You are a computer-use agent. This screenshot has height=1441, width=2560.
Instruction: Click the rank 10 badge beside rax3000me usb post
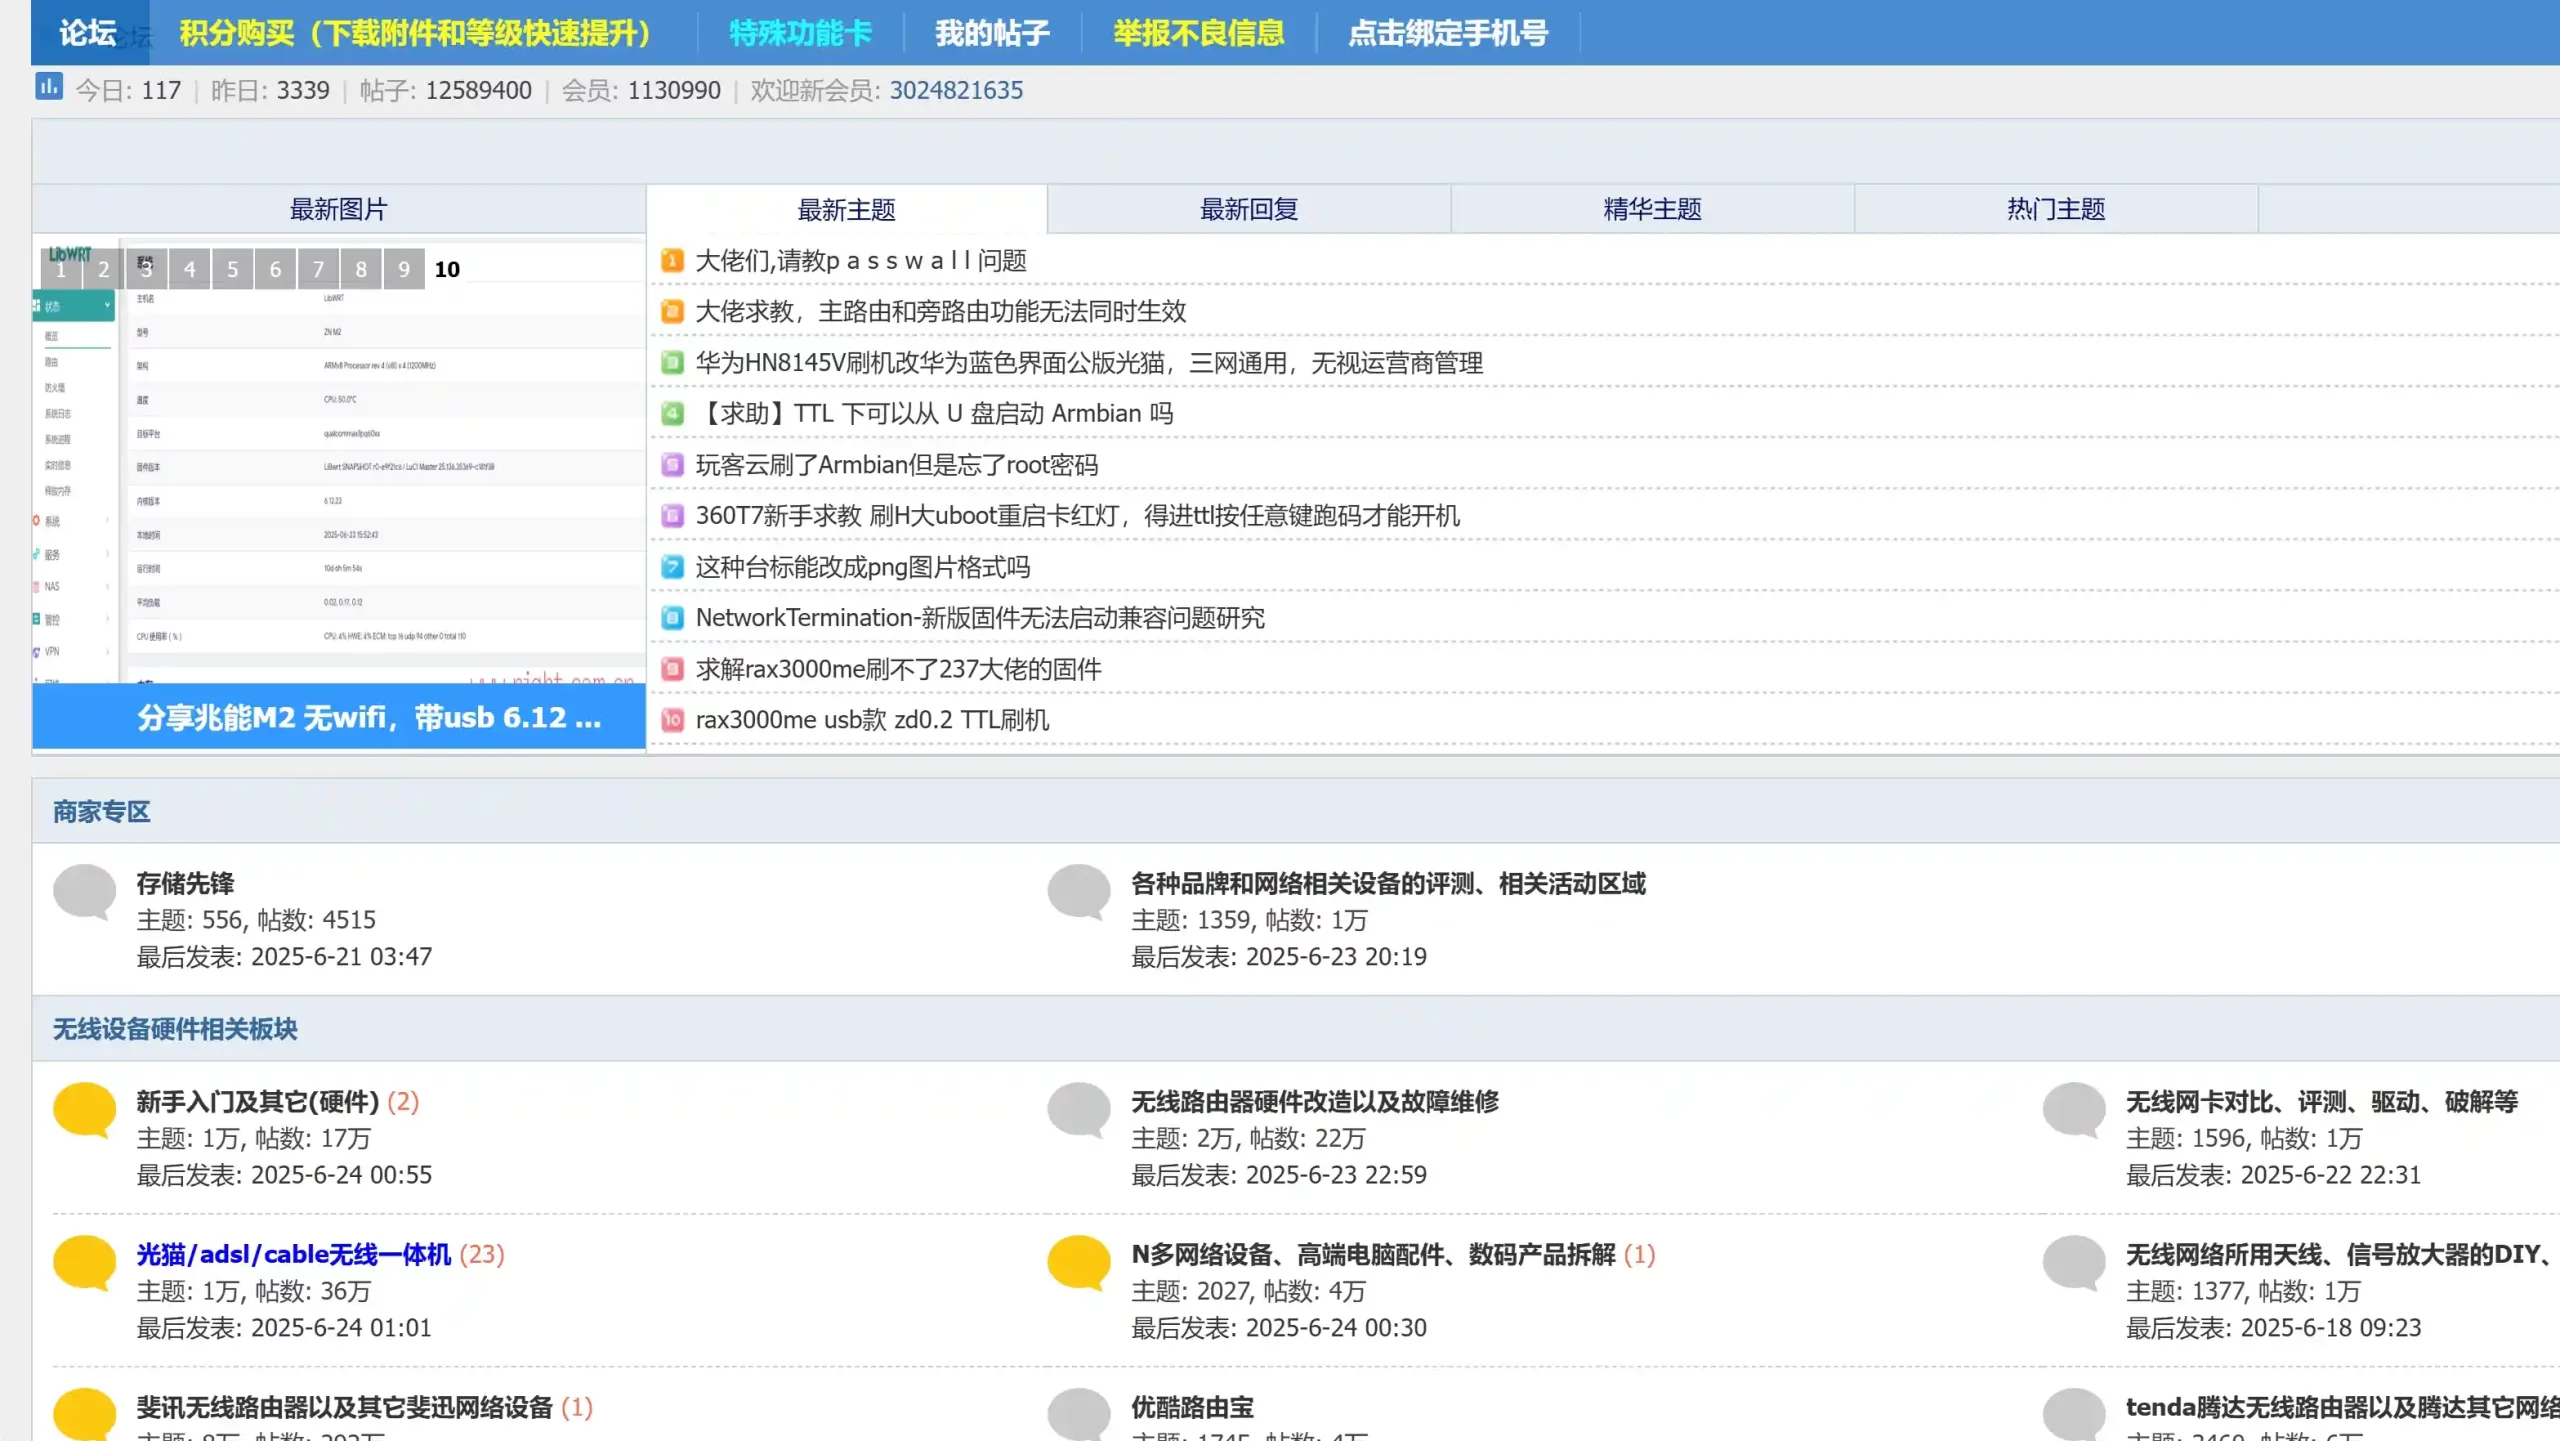point(673,720)
